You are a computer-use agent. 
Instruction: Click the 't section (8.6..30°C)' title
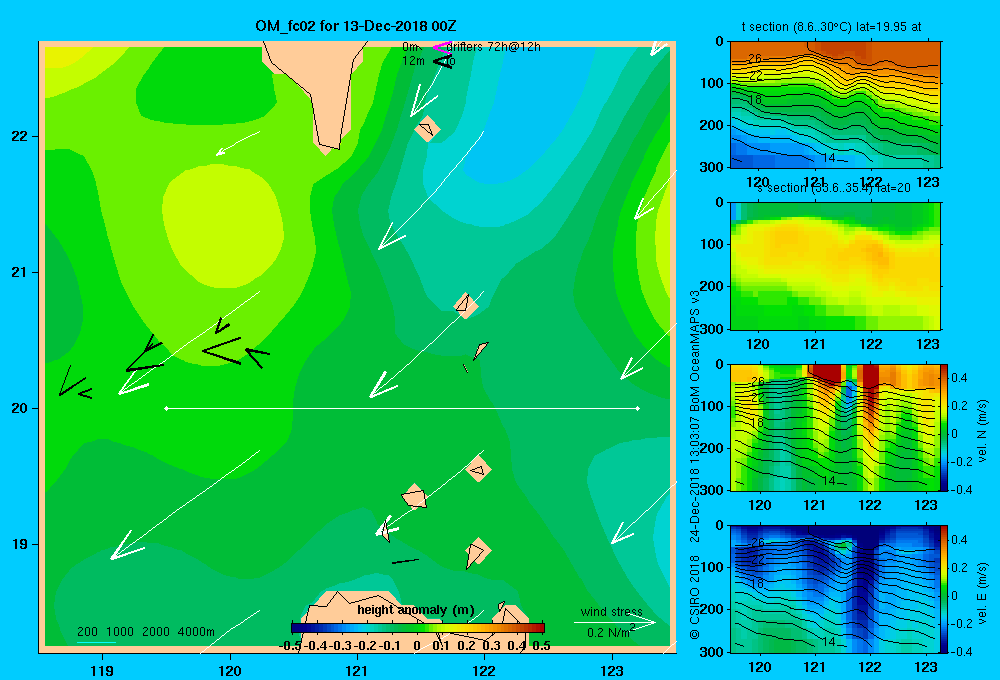[x=831, y=27]
